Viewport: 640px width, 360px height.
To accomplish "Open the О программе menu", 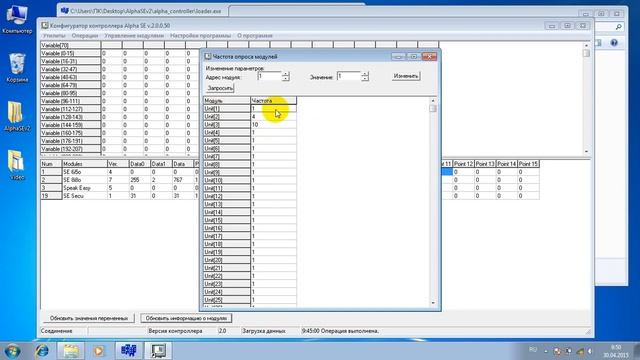I will point(255,36).
